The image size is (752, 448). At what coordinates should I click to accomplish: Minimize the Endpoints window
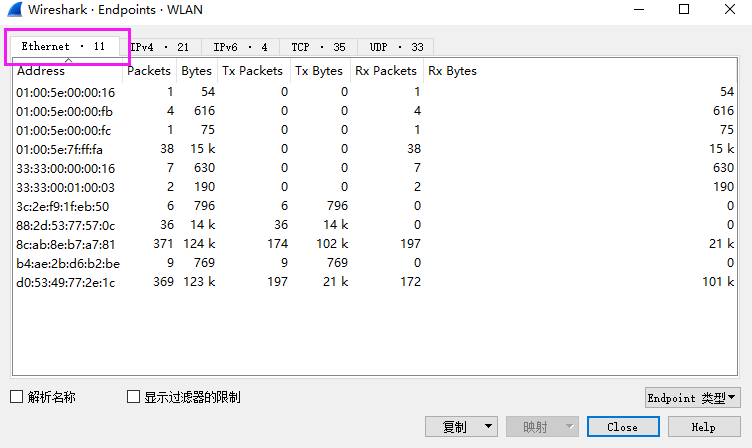pos(639,9)
